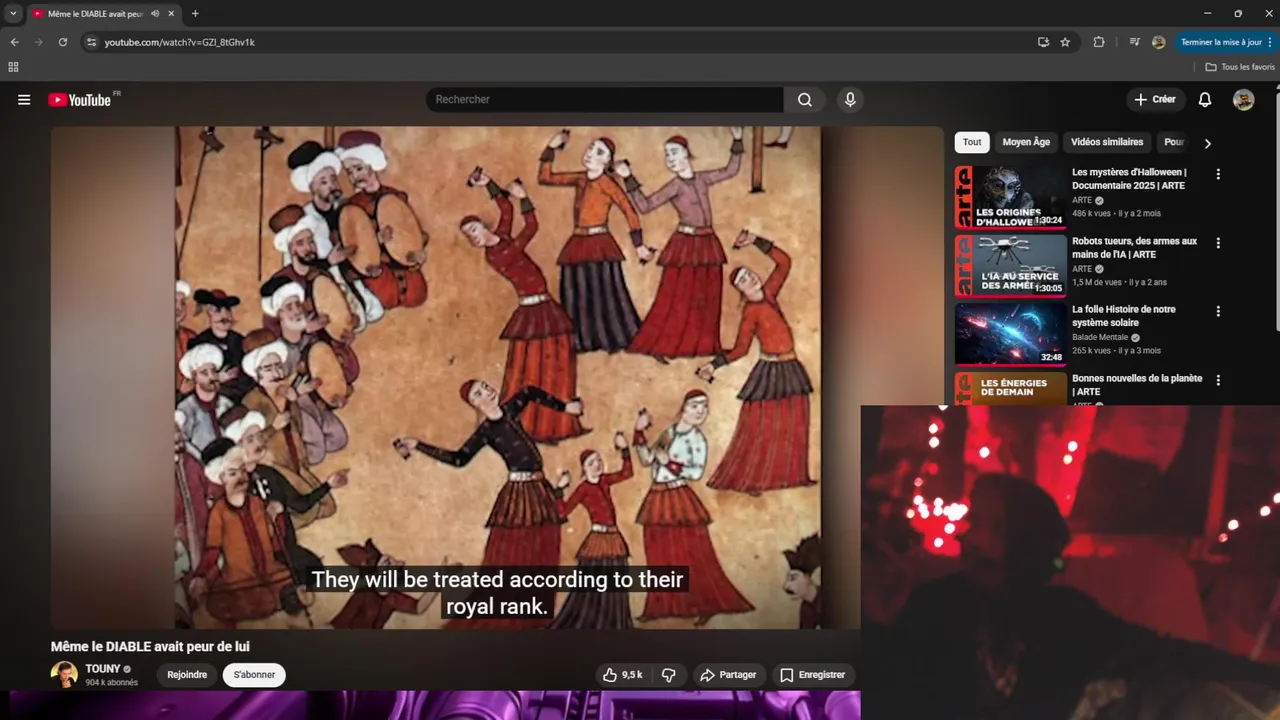Open Les mystères d'Halloween title link
Image resolution: width=1280 pixels, height=720 pixels.
1129,179
